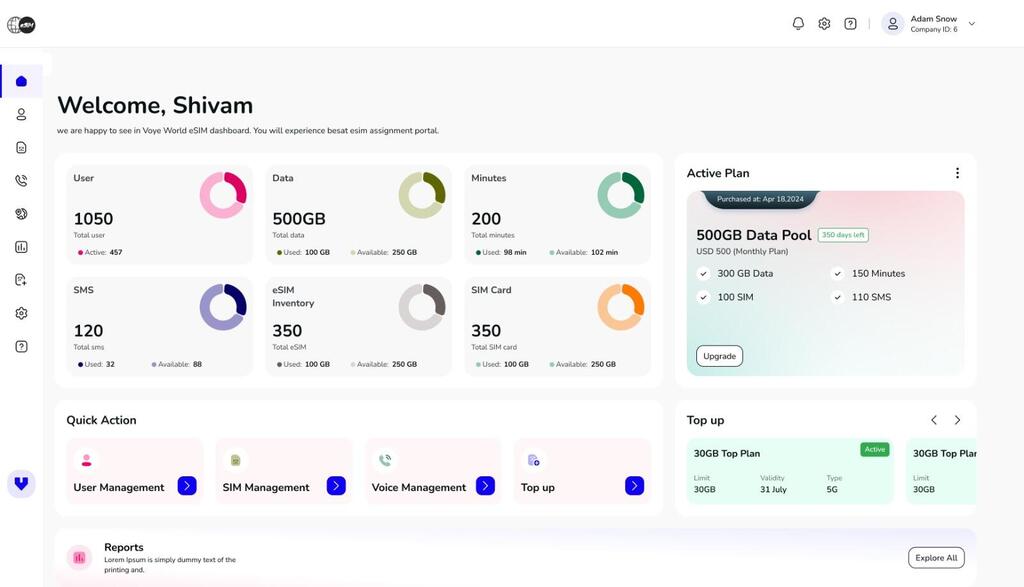Click the phone call icon in sidebar

(21, 181)
